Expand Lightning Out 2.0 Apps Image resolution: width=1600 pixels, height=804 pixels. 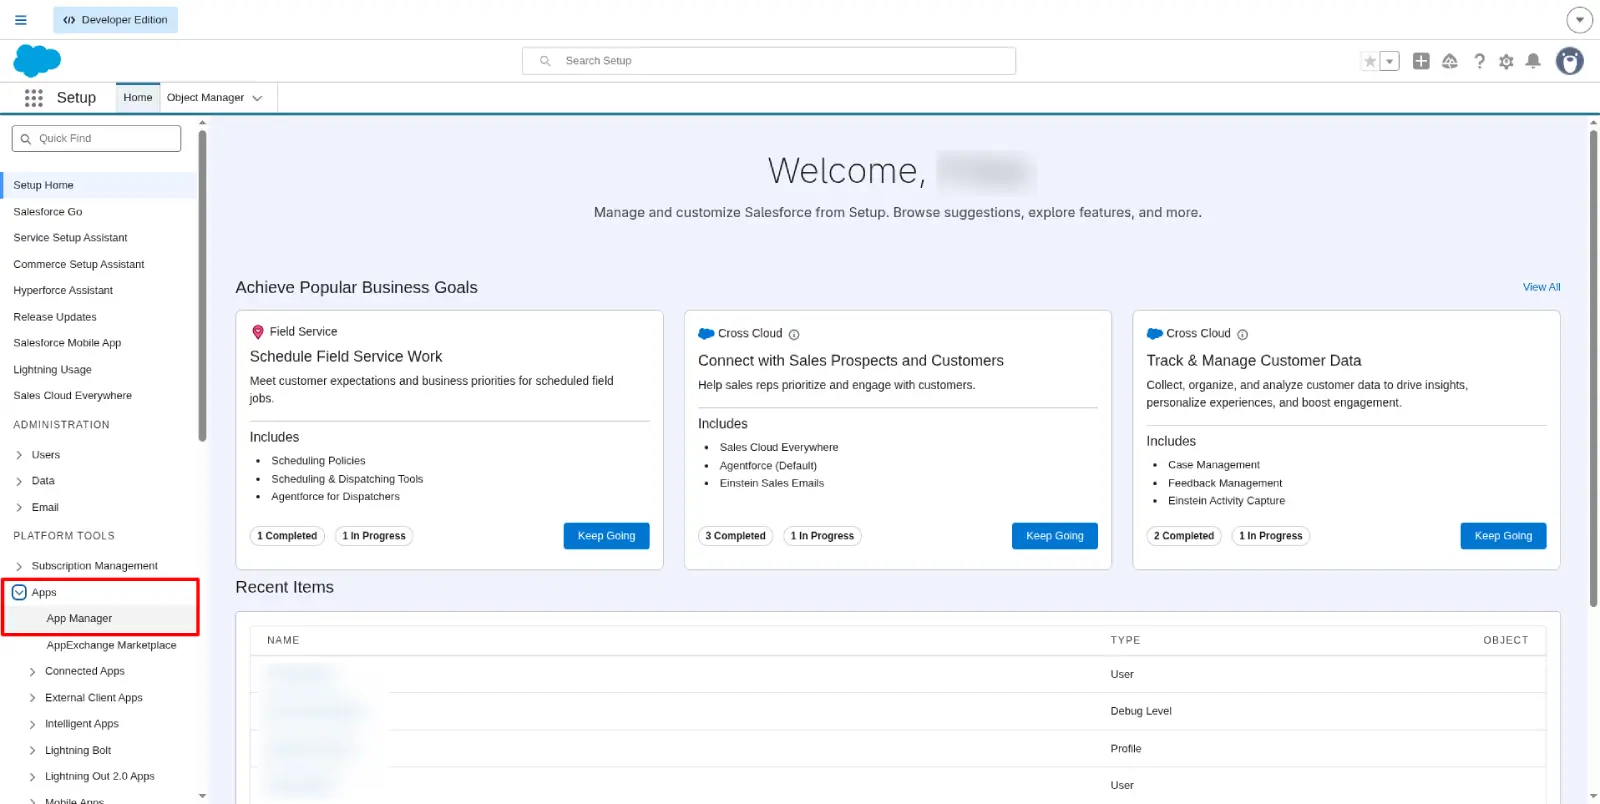pyautogui.click(x=32, y=777)
